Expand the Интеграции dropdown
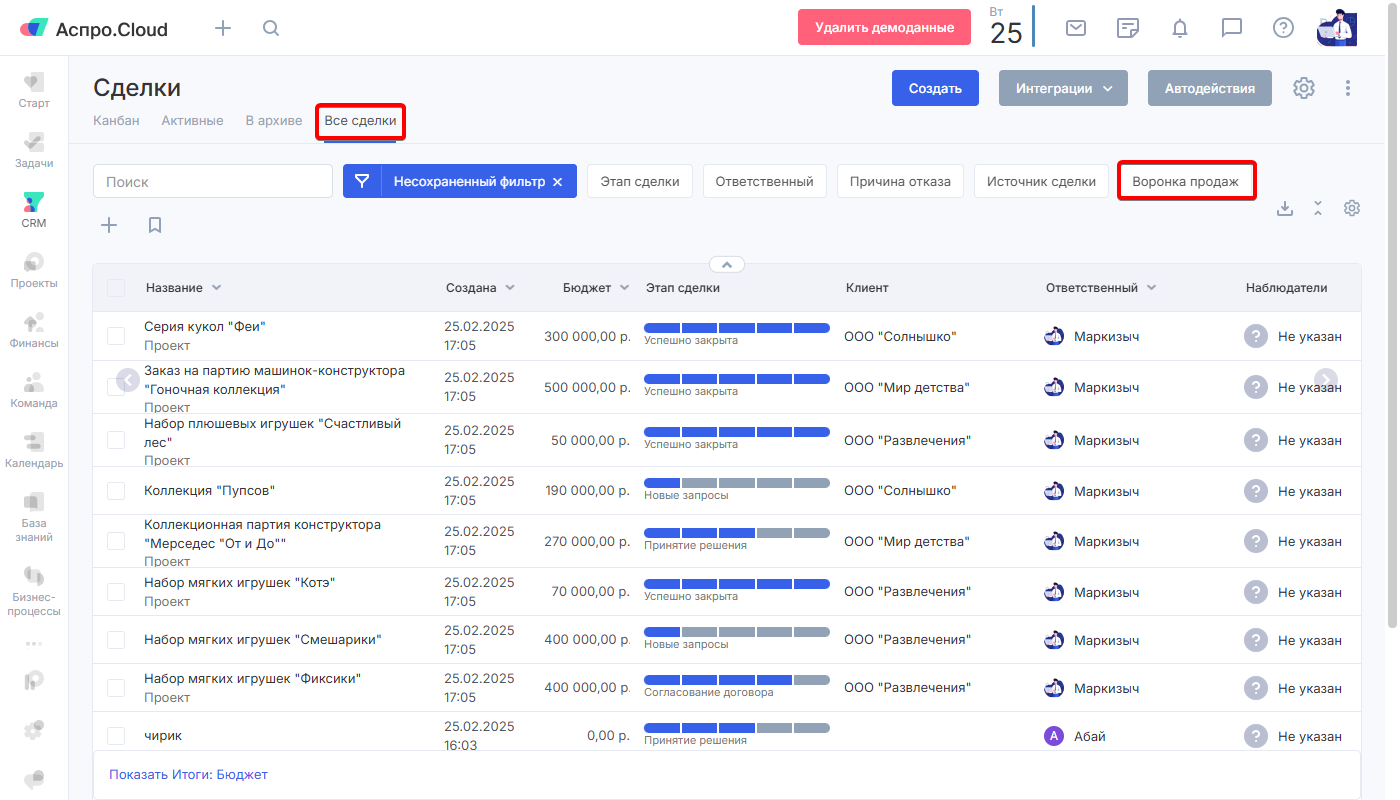This screenshot has height=800, width=1400. point(1063,88)
